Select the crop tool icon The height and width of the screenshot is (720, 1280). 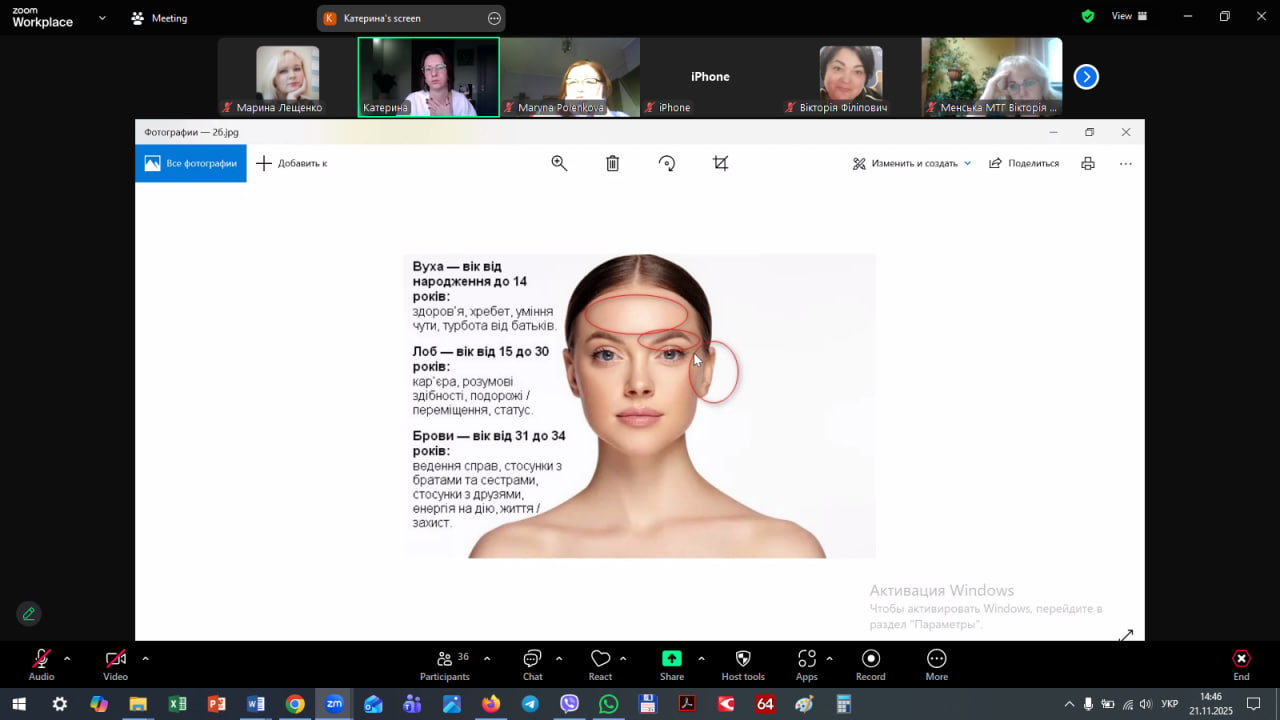tap(720, 163)
